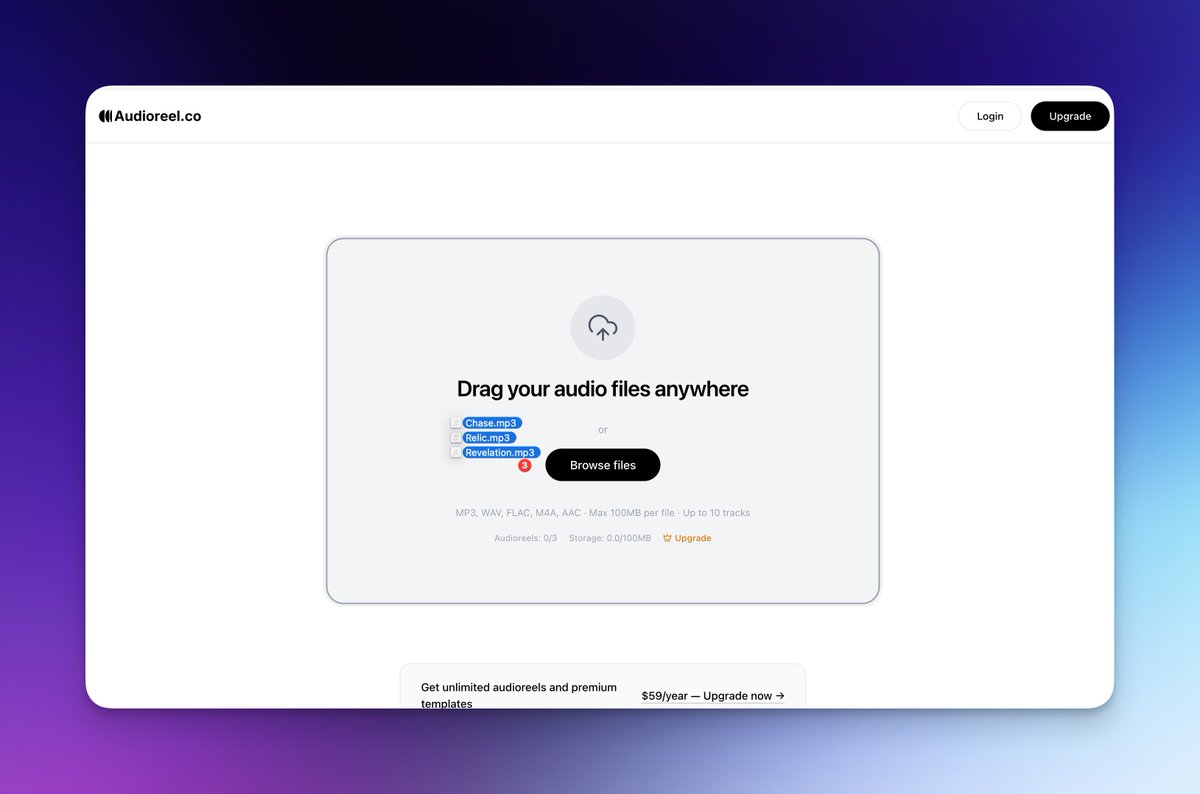The height and width of the screenshot is (794, 1200).
Task: Click the Revelation.mp3 dragged file label
Action: tap(501, 453)
